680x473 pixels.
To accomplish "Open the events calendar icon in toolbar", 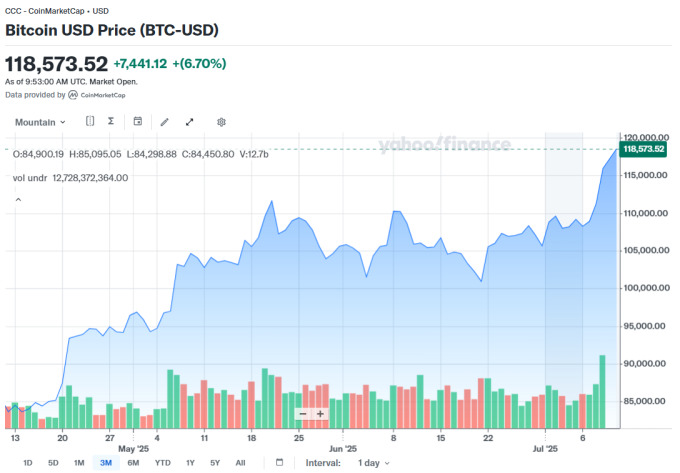I will coord(137,121).
